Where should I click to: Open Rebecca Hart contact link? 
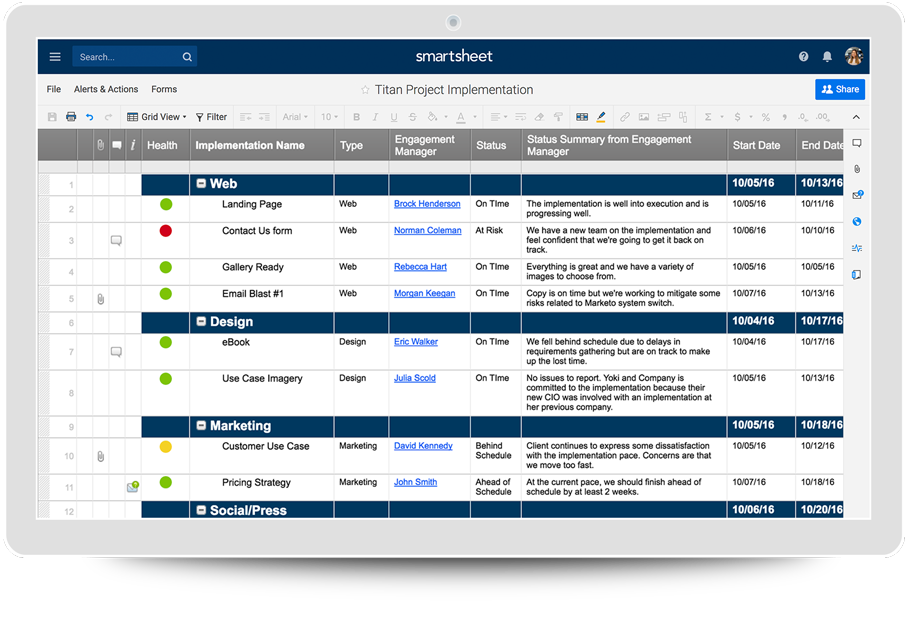(420, 267)
